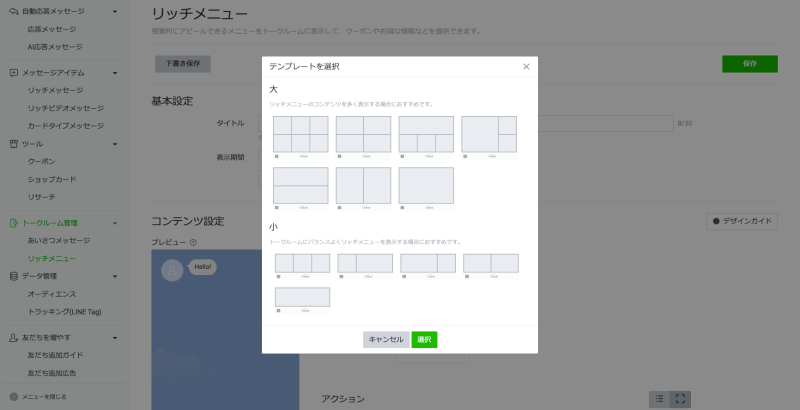800x410 pixels.
Task: Click the 友だちを増やす person icon
Action: (13, 338)
